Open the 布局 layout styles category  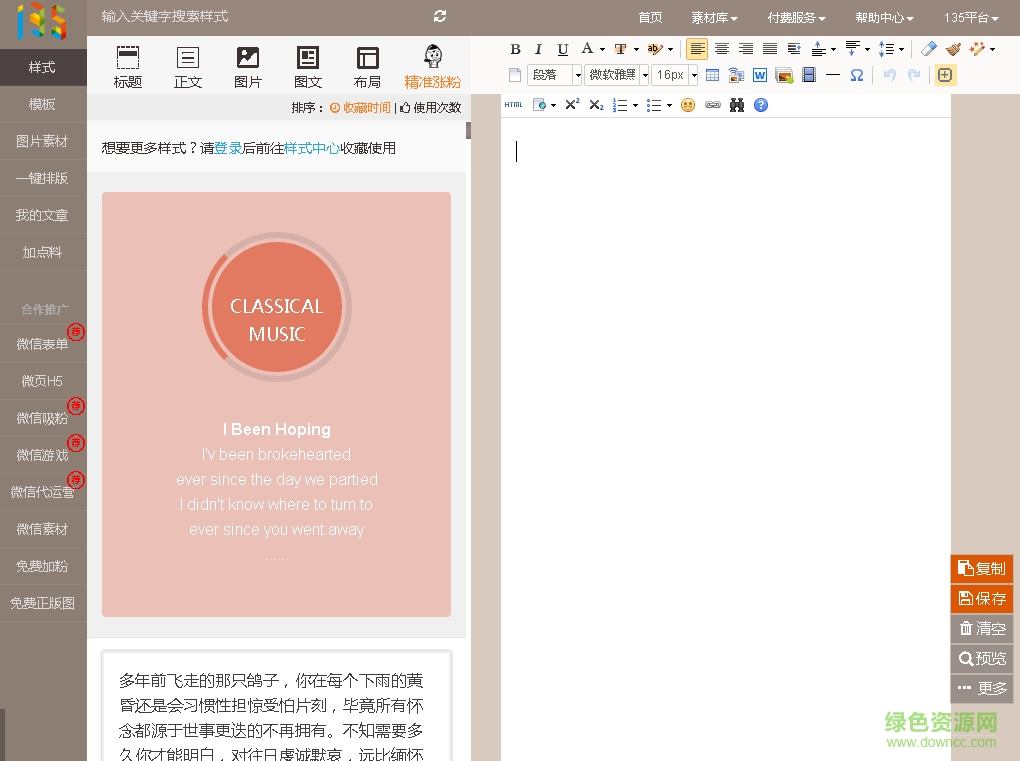(x=367, y=62)
